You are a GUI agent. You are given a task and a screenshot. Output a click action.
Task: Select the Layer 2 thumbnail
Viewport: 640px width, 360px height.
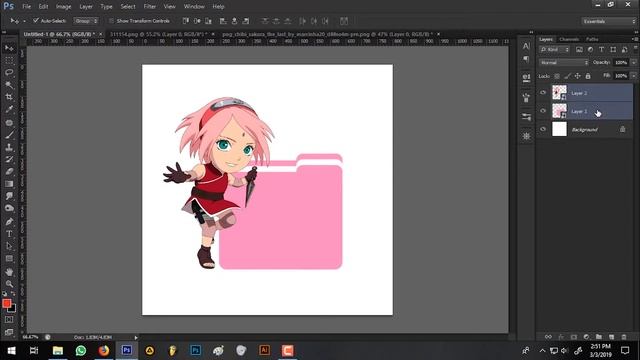pos(559,92)
